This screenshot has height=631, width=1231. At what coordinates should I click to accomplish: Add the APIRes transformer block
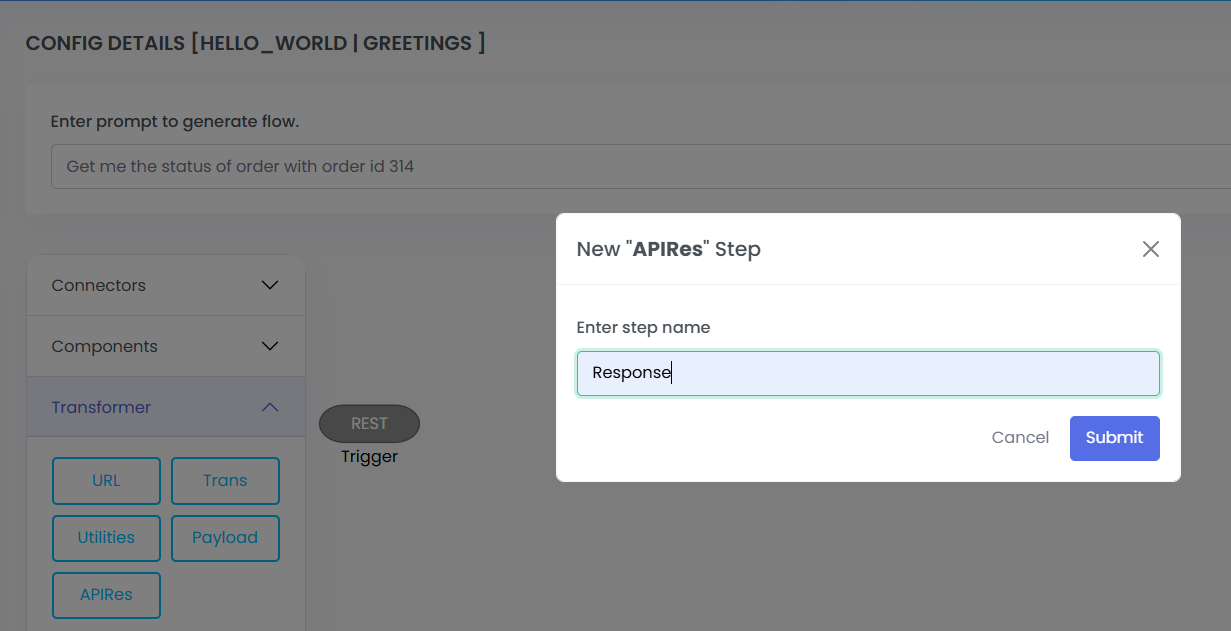[x=106, y=595]
